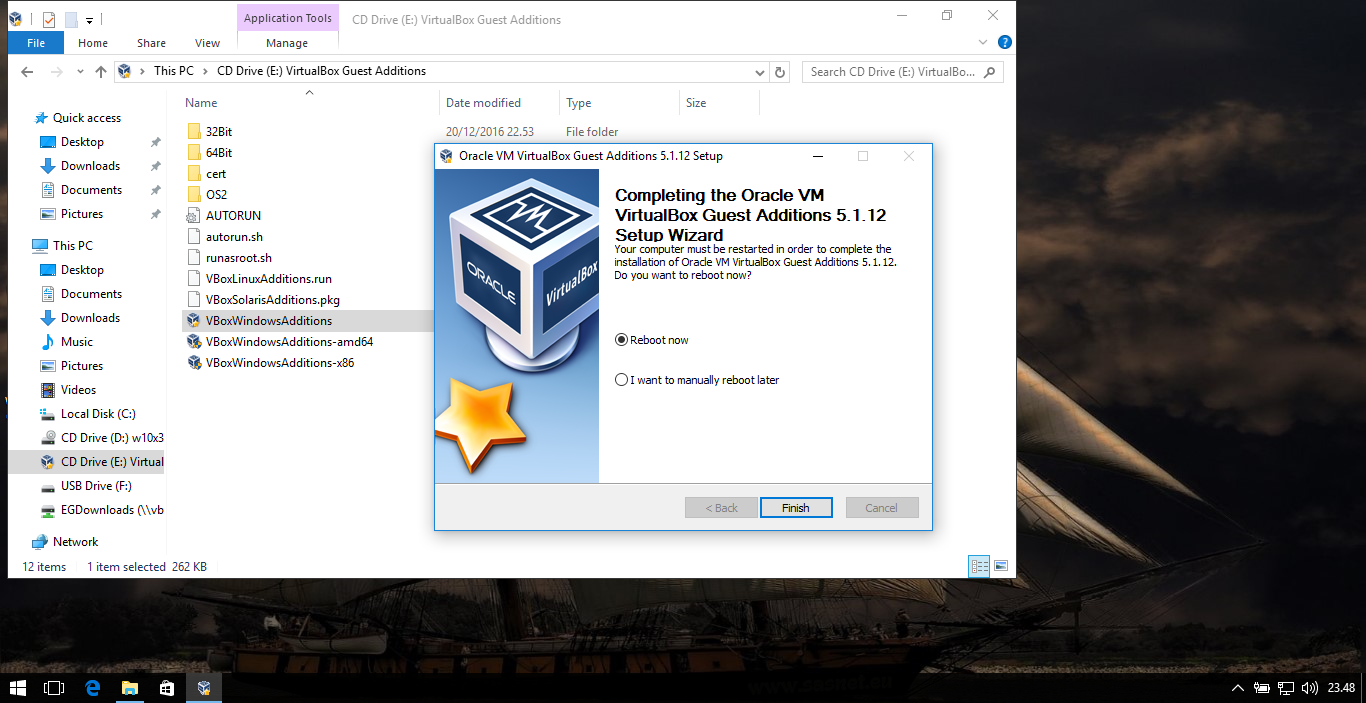1366x703 pixels.
Task: Select the 32Bit folder
Action: coord(219,132)
